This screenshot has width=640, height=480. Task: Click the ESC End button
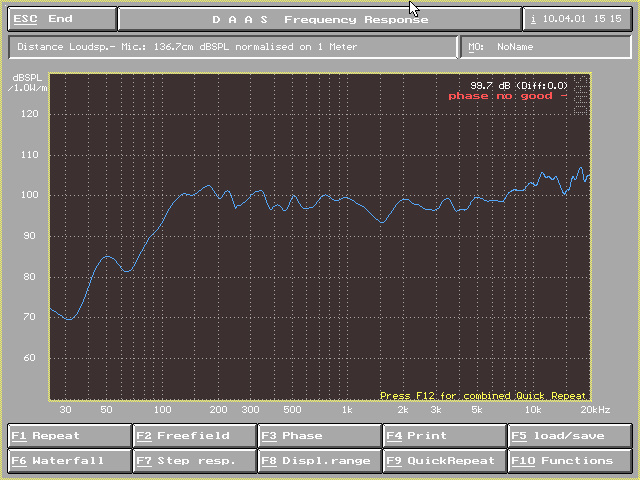pyautogui.click(x=61, y=19)
